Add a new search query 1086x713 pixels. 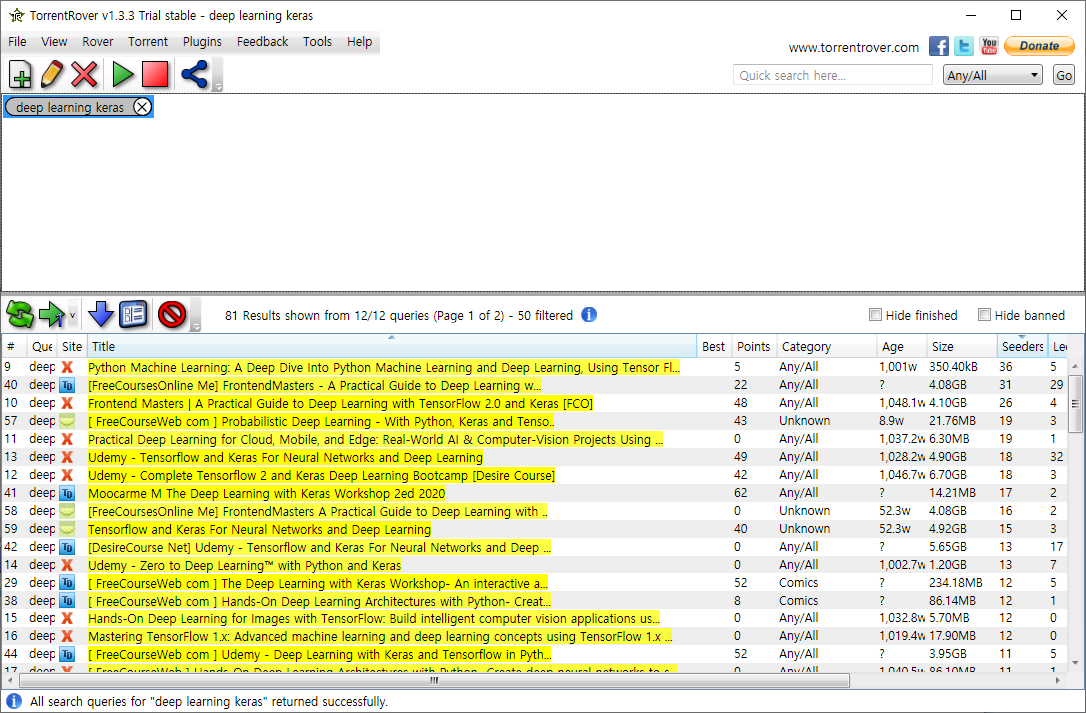click(x=21, y=74)
